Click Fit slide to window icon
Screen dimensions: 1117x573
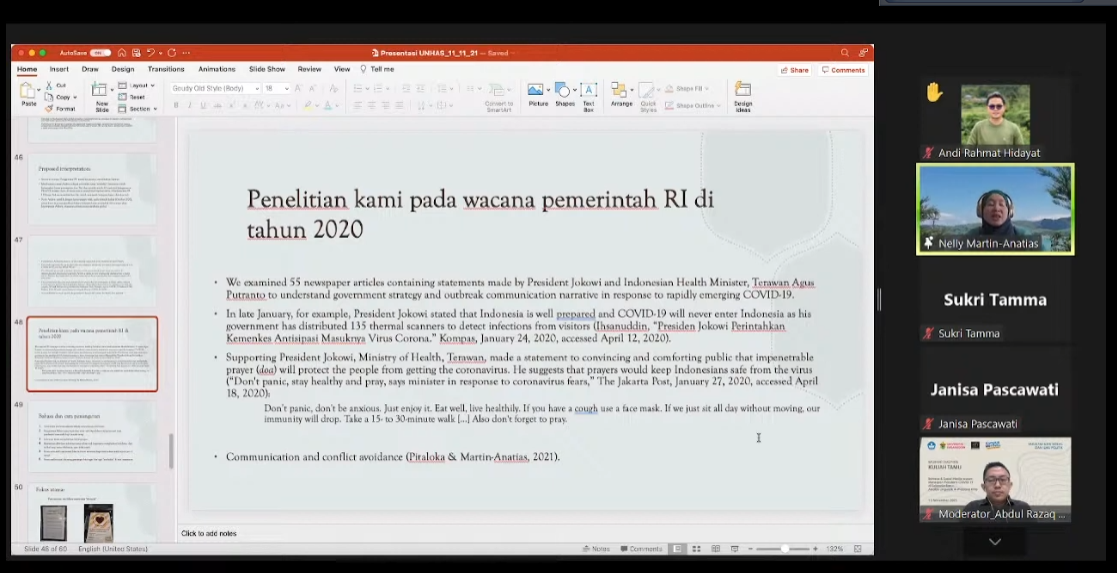coord(858,549)
